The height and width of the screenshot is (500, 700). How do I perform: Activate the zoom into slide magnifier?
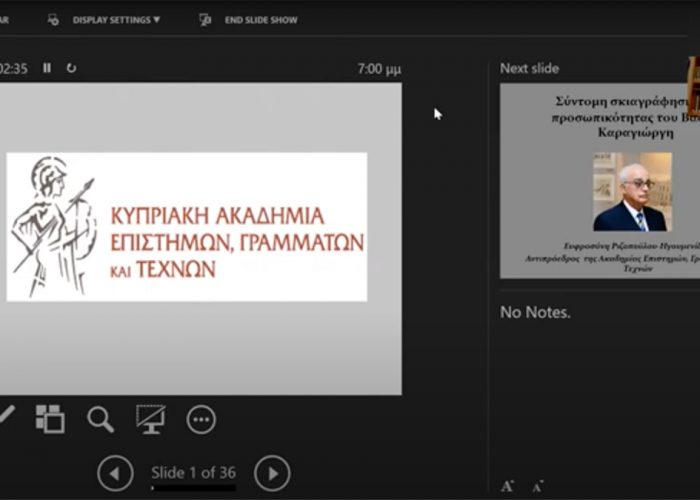click(x=100, y=419)
